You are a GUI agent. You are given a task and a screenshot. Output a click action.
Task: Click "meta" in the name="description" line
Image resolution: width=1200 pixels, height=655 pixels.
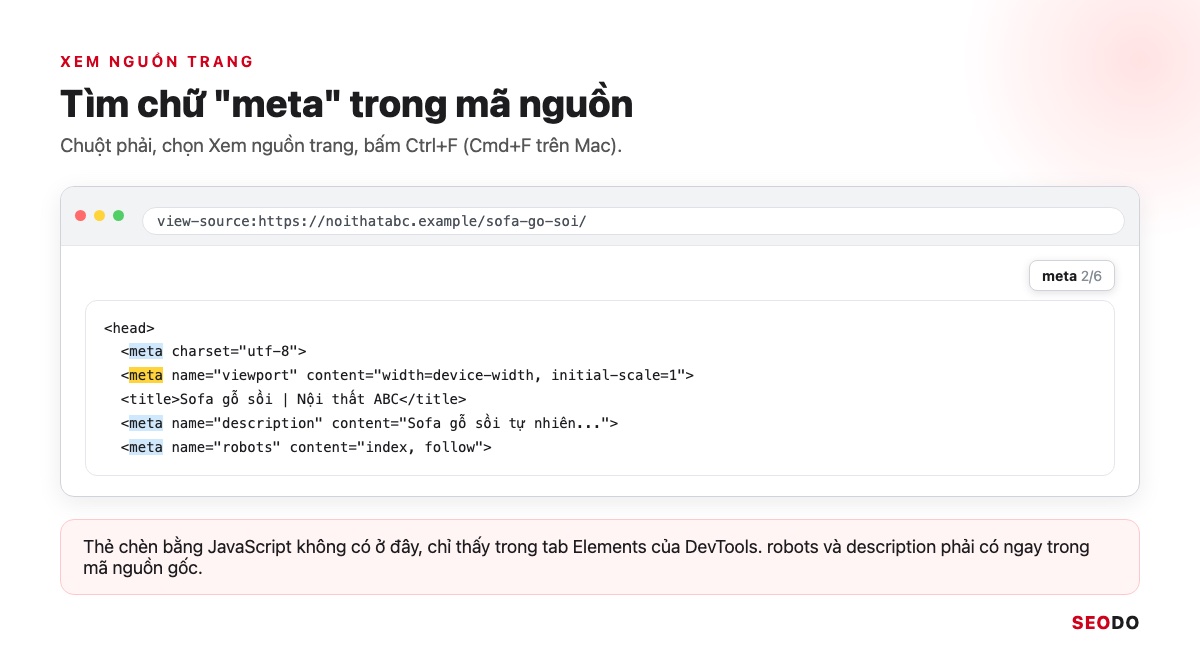click(146, 423)
